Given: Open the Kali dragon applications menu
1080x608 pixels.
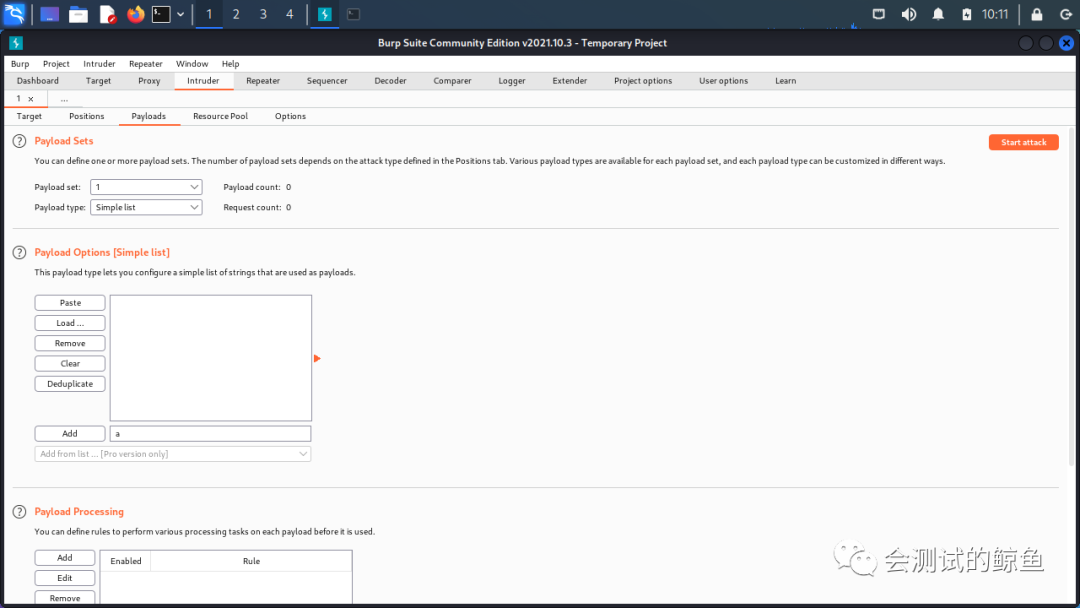Looking at the screenshot, I should point(14,14).
